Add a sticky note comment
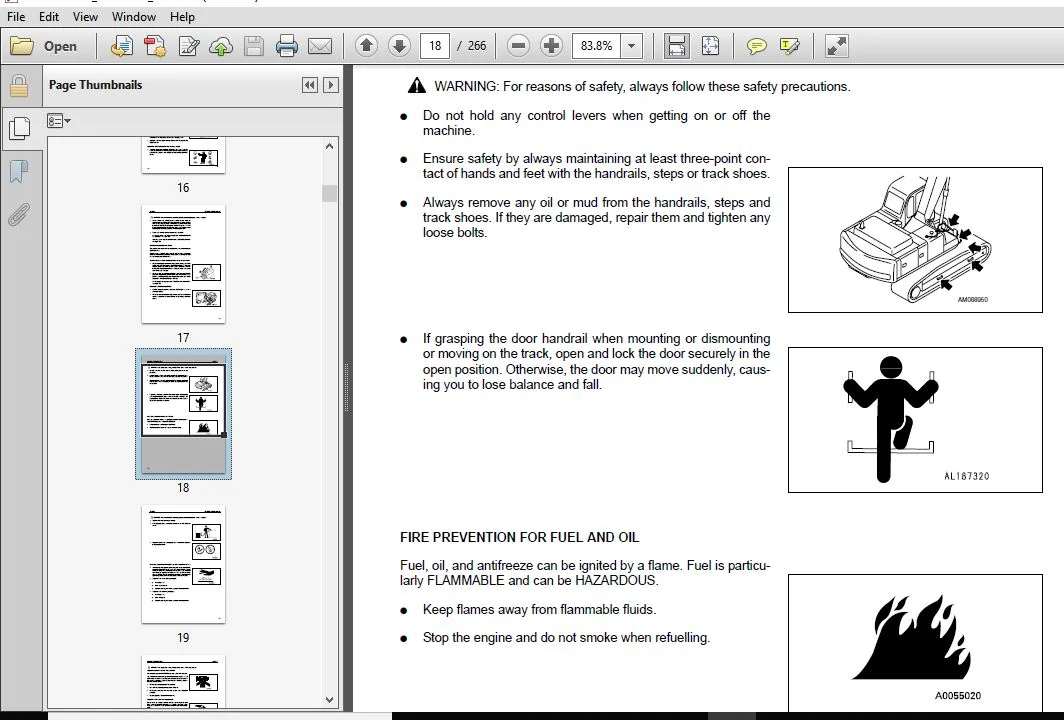1064x720 pixels. [x=756, y=46]
